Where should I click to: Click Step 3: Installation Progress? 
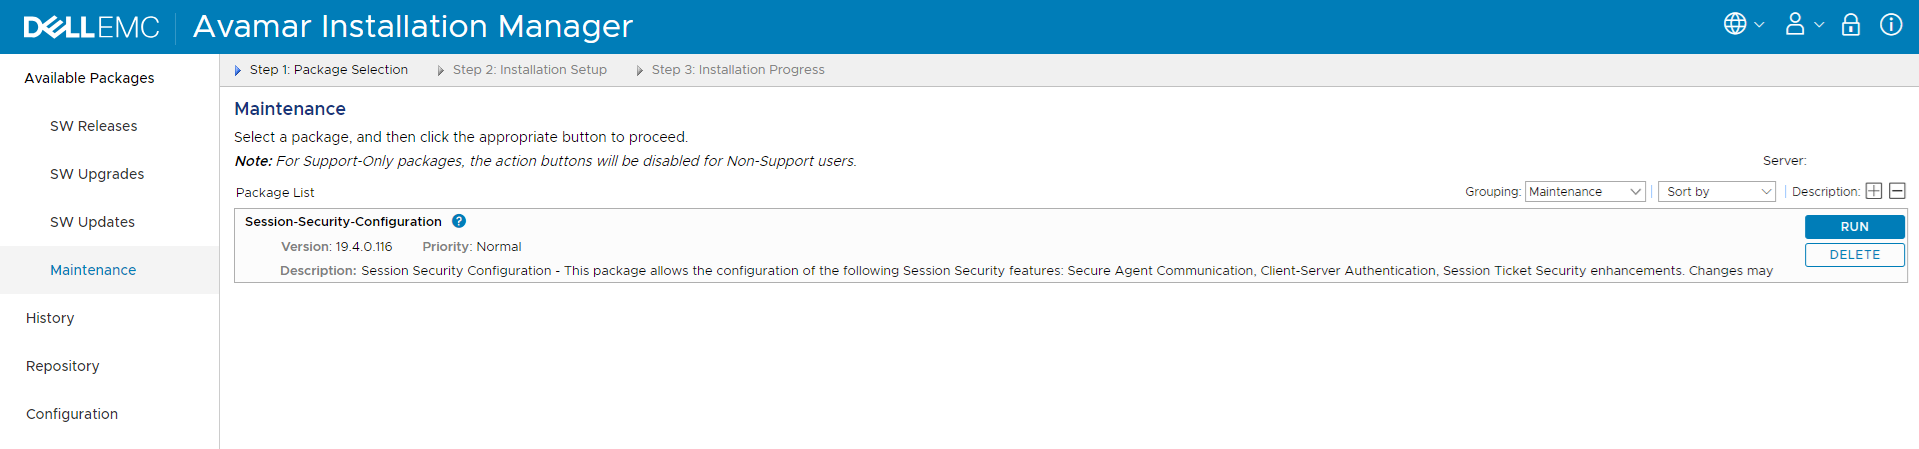(x=737, y=70)
